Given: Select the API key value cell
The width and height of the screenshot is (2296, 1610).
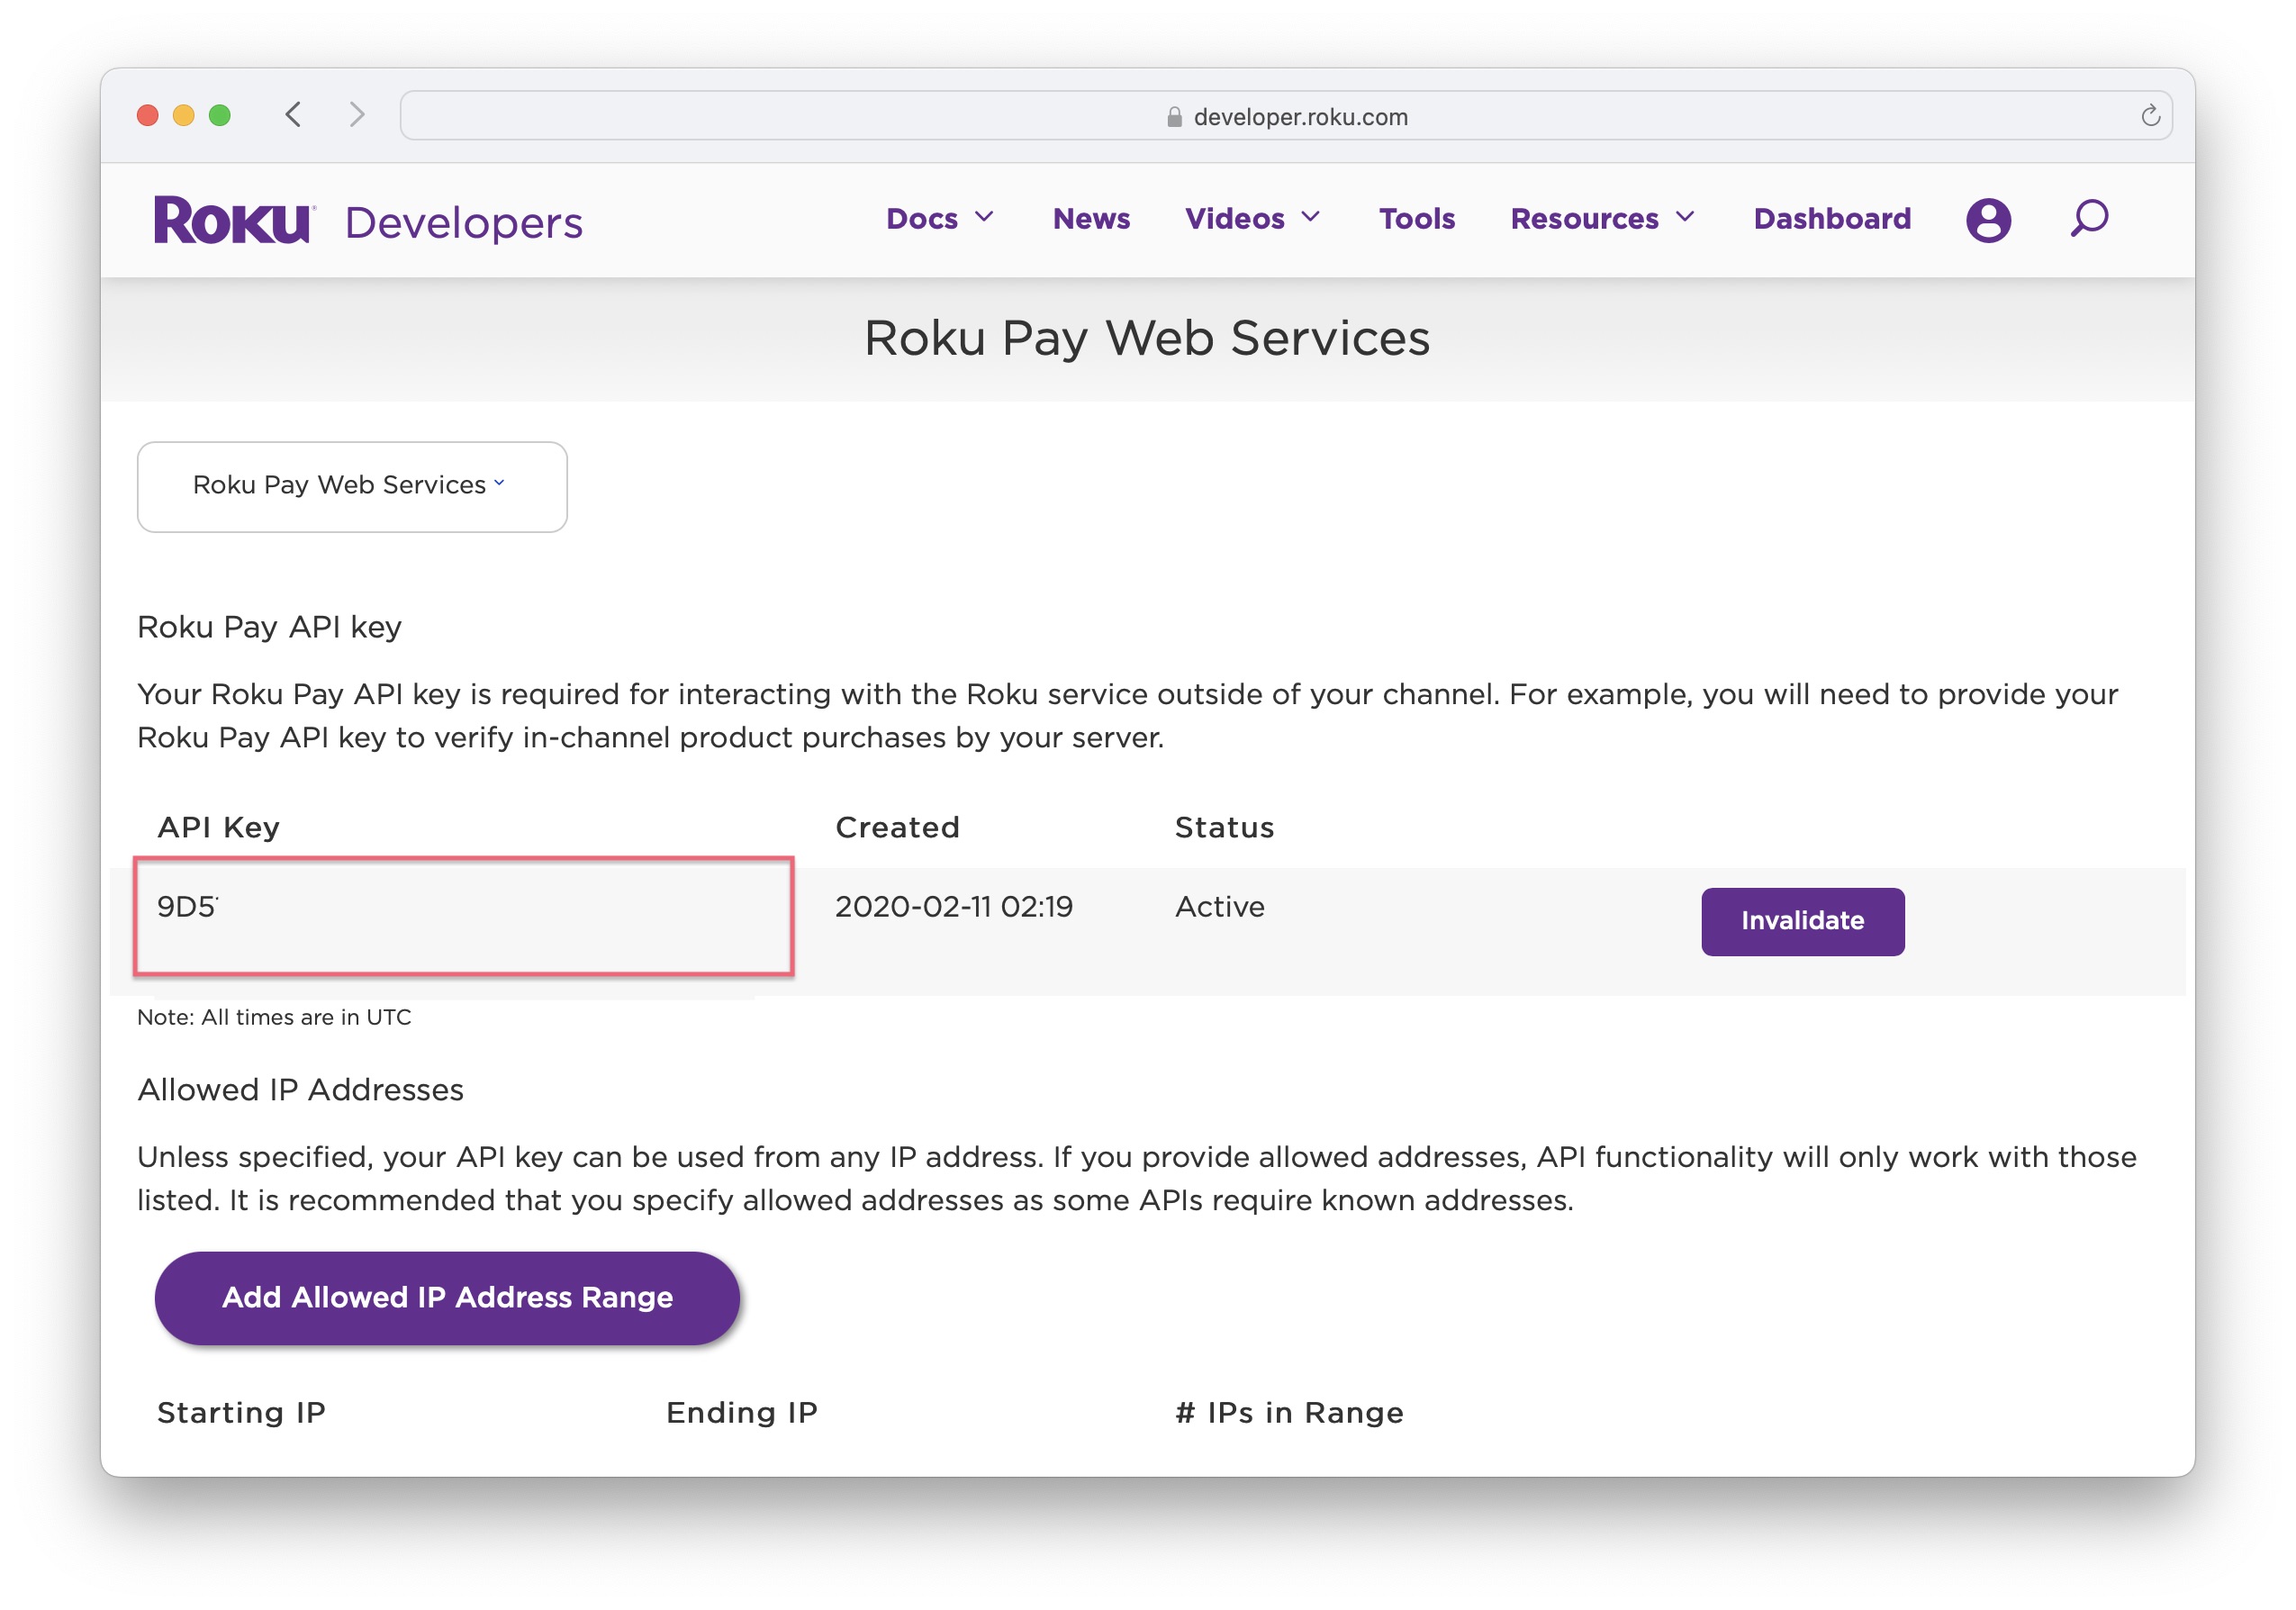Looking at the screenshot, I should coord(463,914).
